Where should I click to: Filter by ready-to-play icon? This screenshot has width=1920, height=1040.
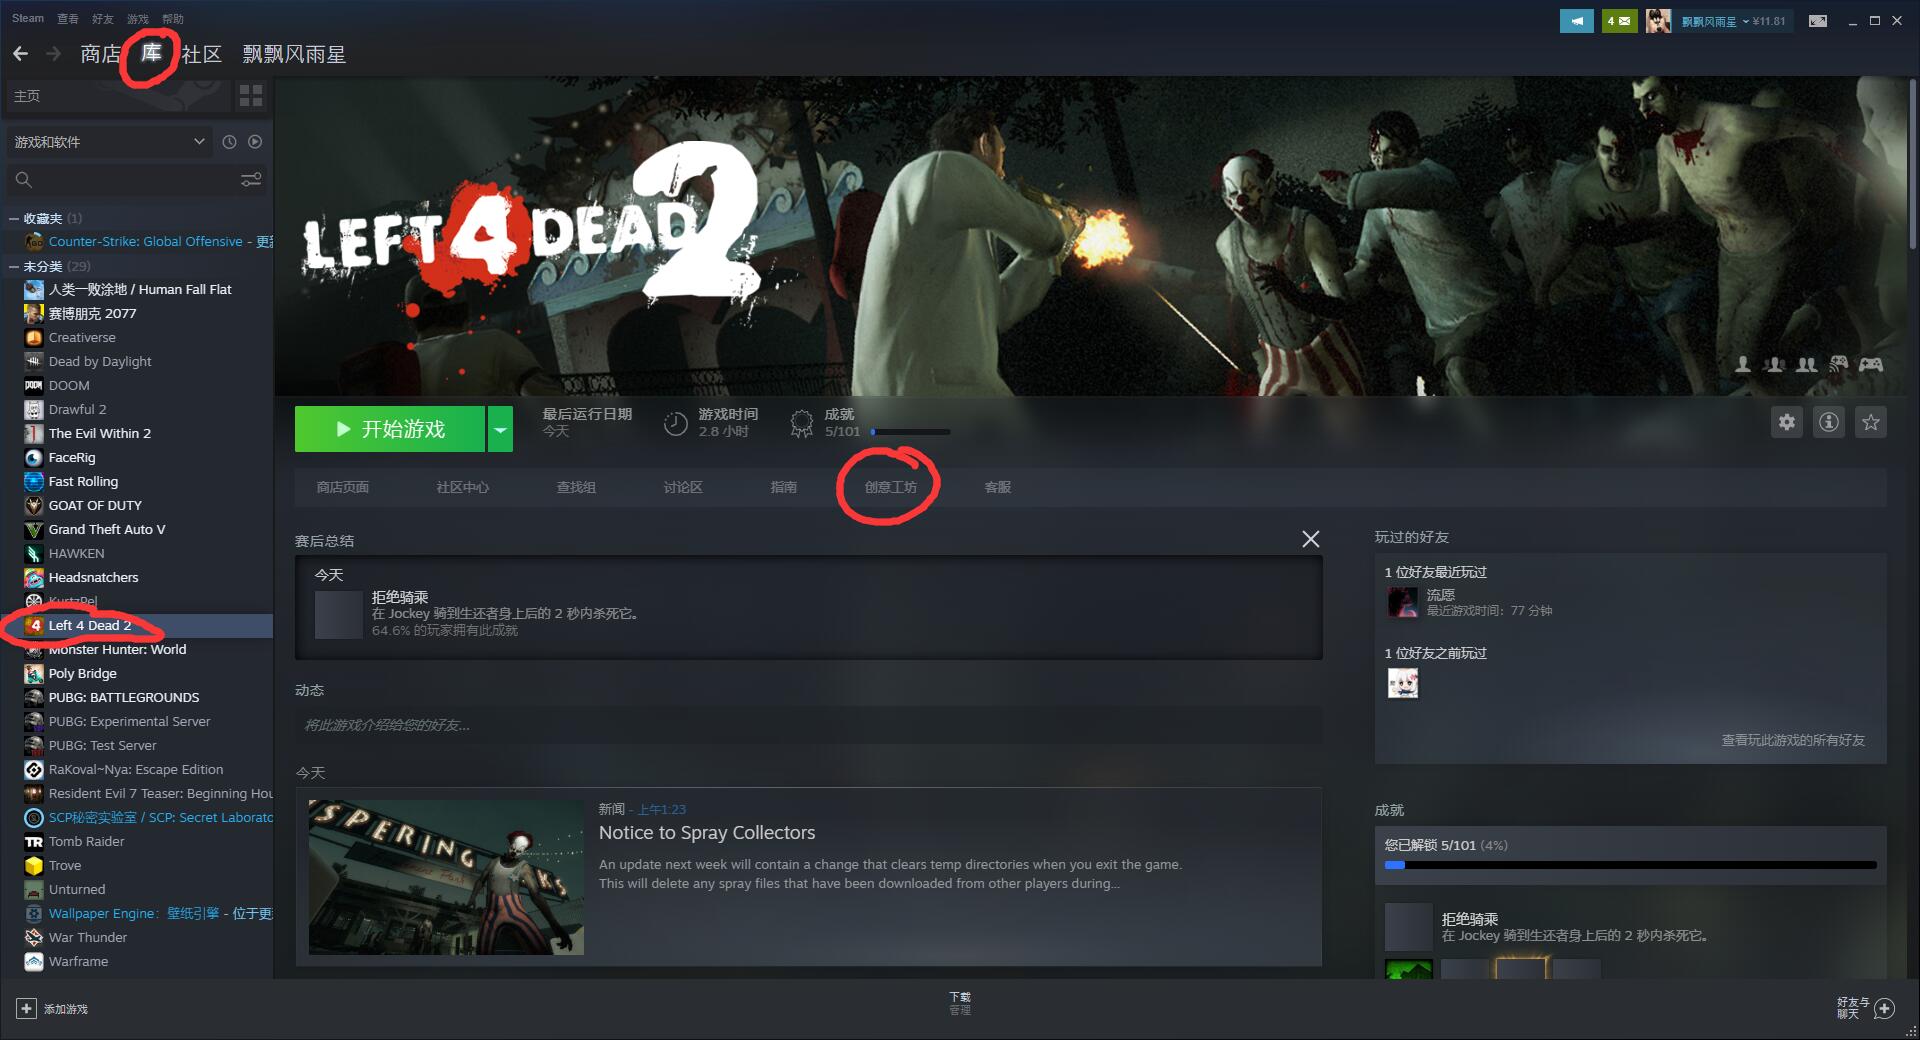point(255,142)
